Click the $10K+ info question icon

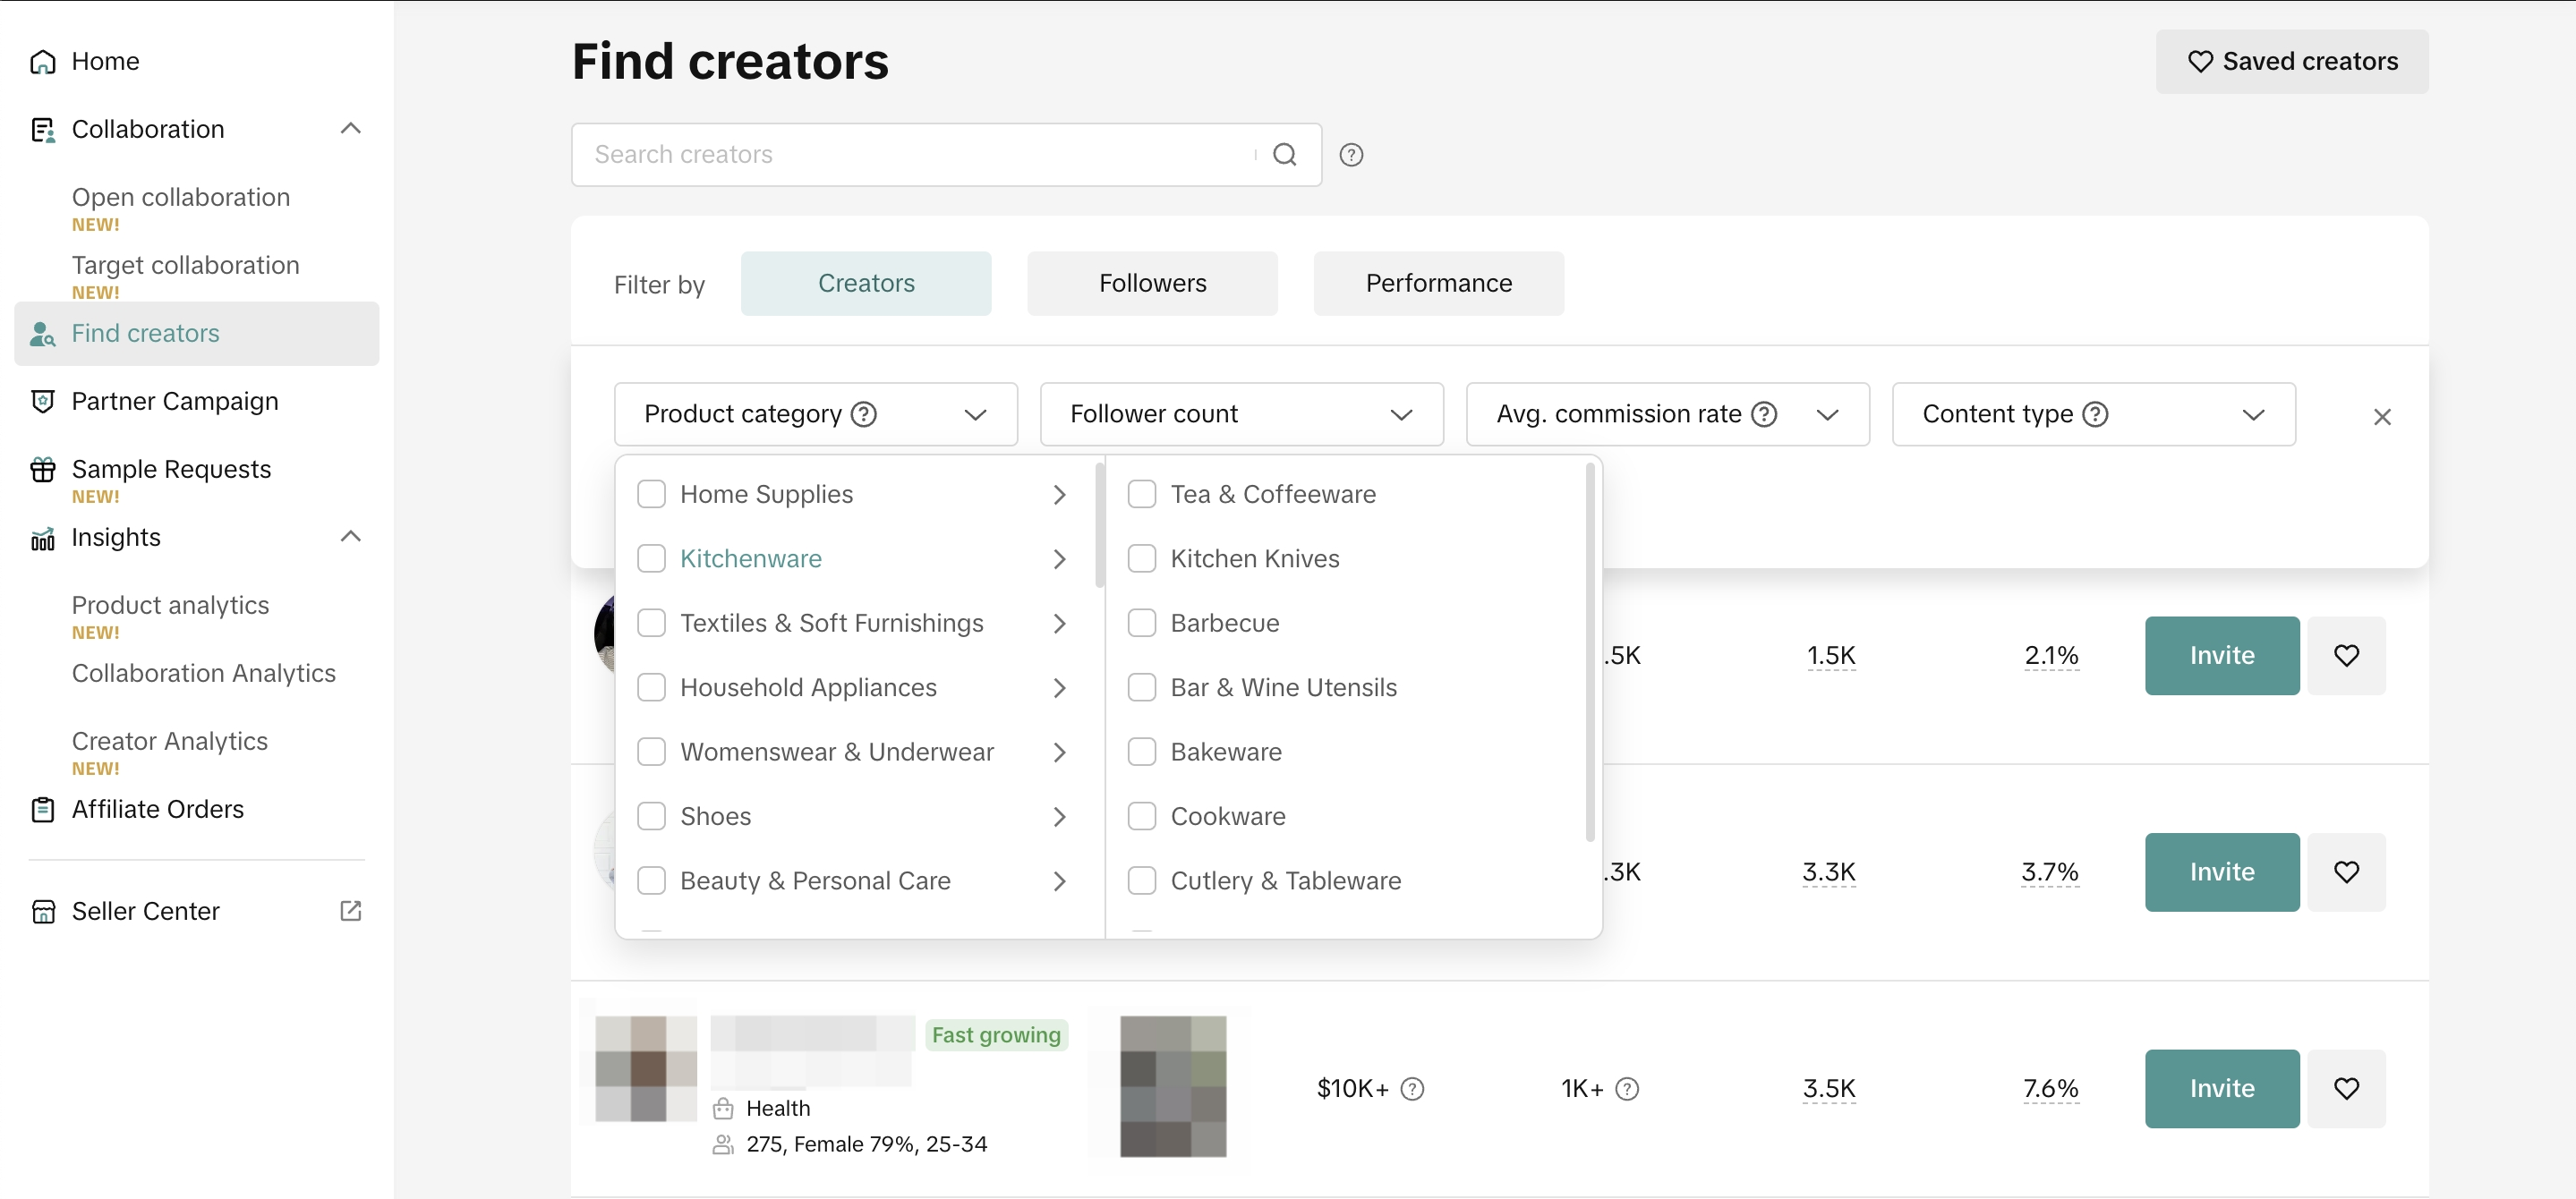click(1411, 1088)
